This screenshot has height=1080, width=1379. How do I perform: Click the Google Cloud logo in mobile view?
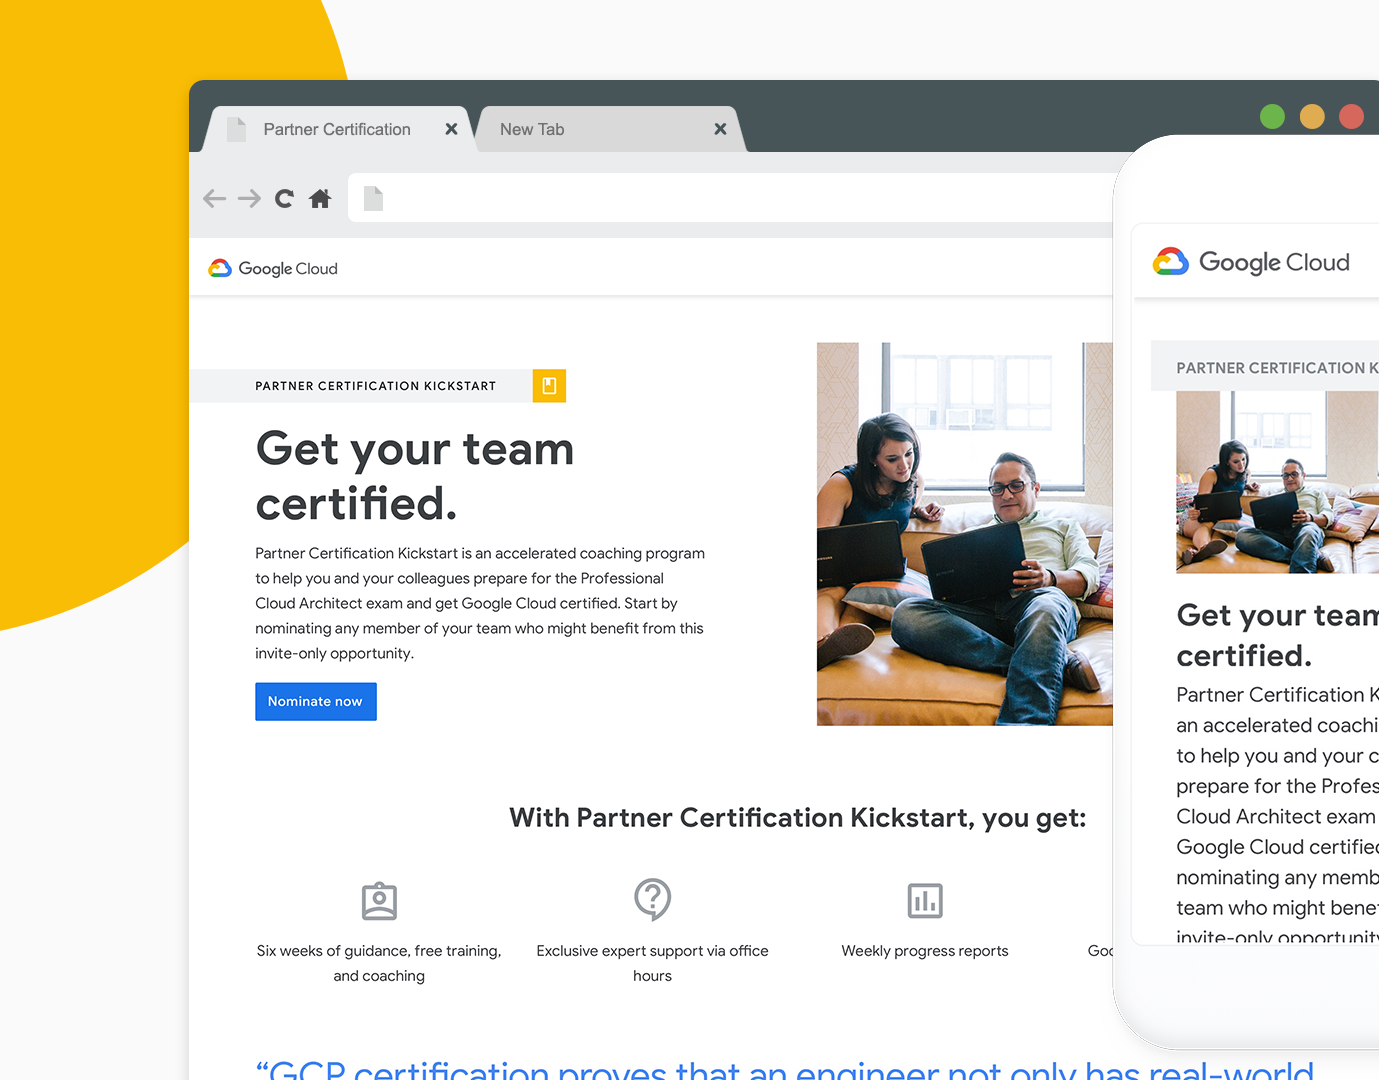coord(1251,262)
